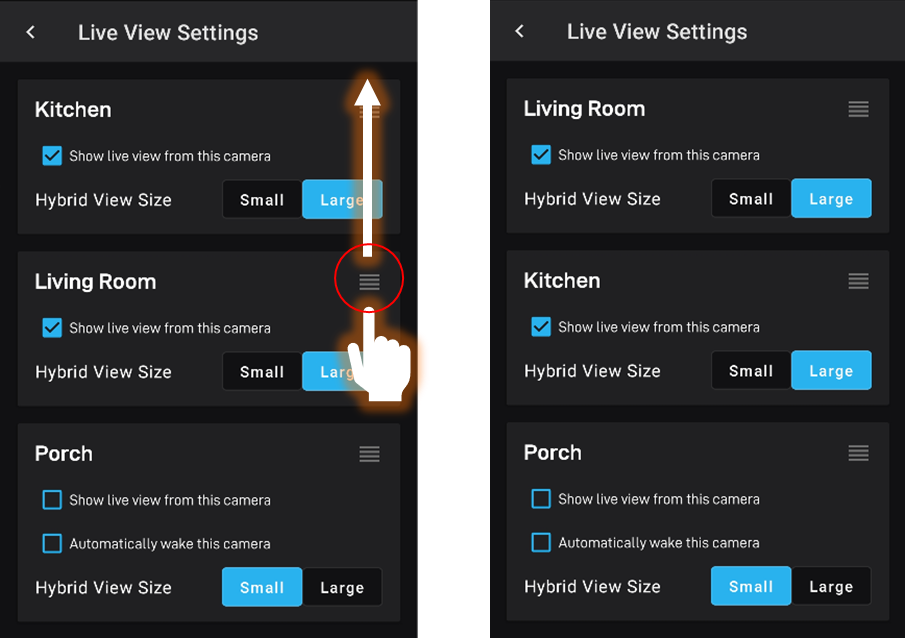This screenshot has width=905, height=638.
Task: Click the right panel's Kitchen reorder handle
Action: pos(858,281)
